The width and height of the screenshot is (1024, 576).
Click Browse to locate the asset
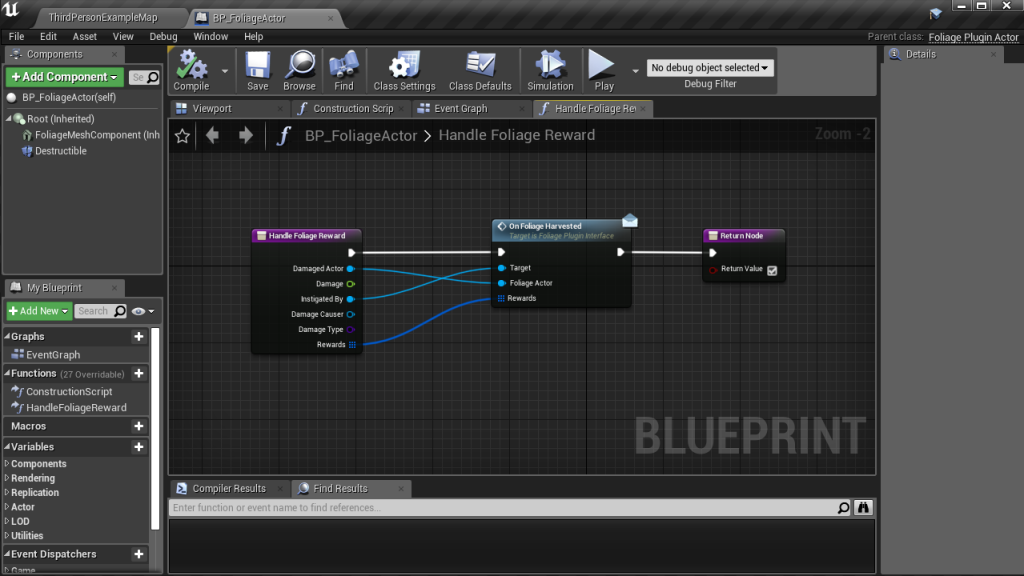pos(299,68)
